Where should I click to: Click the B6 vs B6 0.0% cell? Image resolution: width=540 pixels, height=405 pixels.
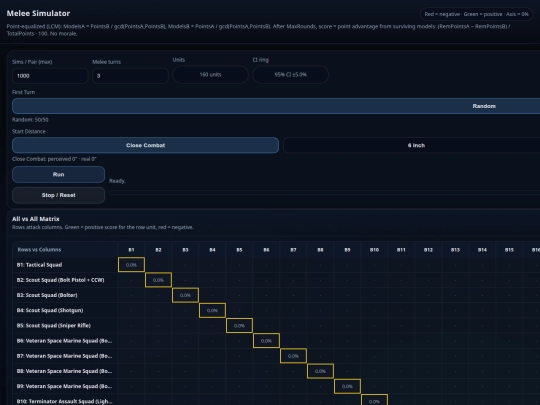[266, 341]
